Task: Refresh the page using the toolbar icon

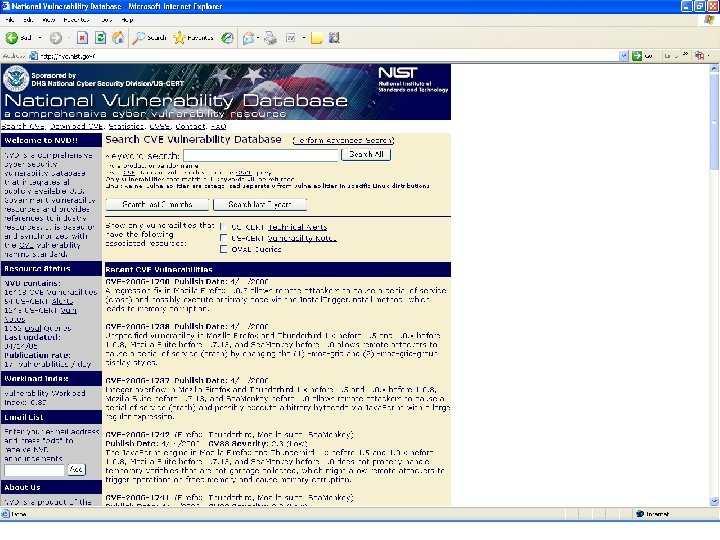Action: click(x=100, y=38)
